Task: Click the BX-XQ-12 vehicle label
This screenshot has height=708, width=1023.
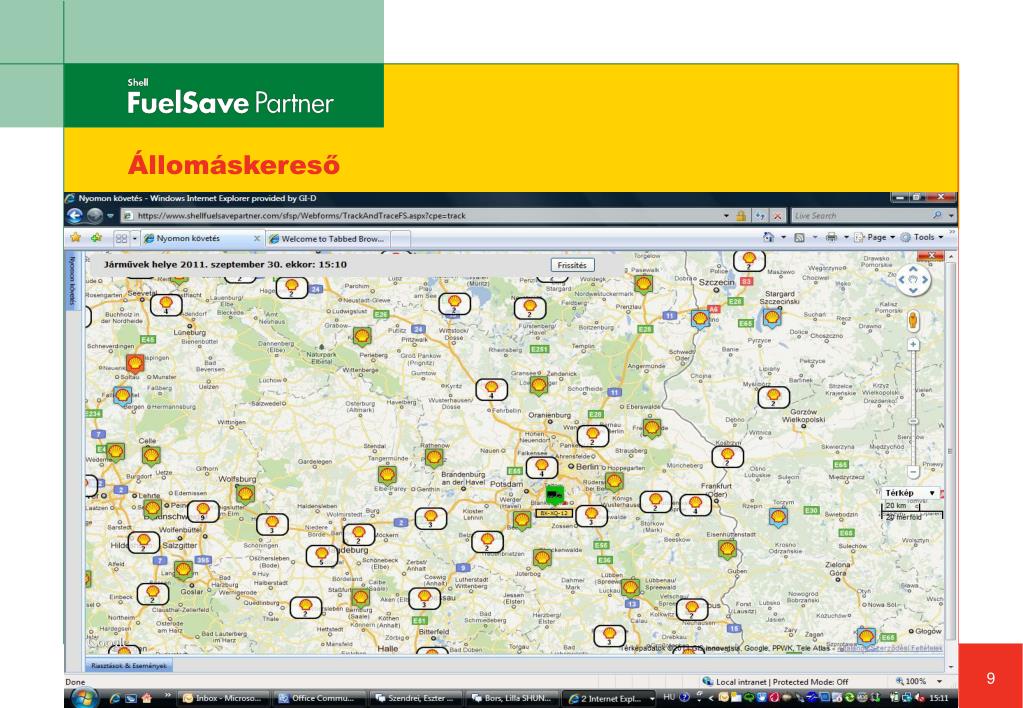Action: (554, 513)
